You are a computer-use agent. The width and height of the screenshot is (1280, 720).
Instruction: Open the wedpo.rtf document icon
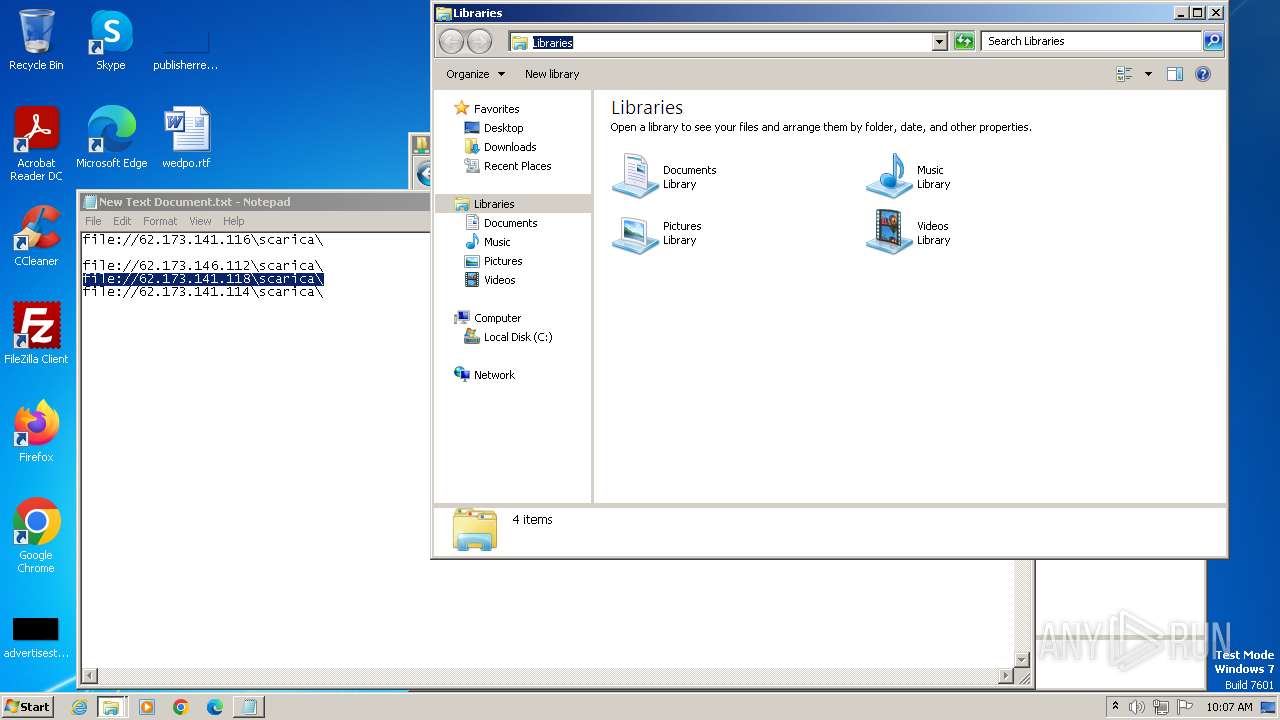[x=186, y=138]
